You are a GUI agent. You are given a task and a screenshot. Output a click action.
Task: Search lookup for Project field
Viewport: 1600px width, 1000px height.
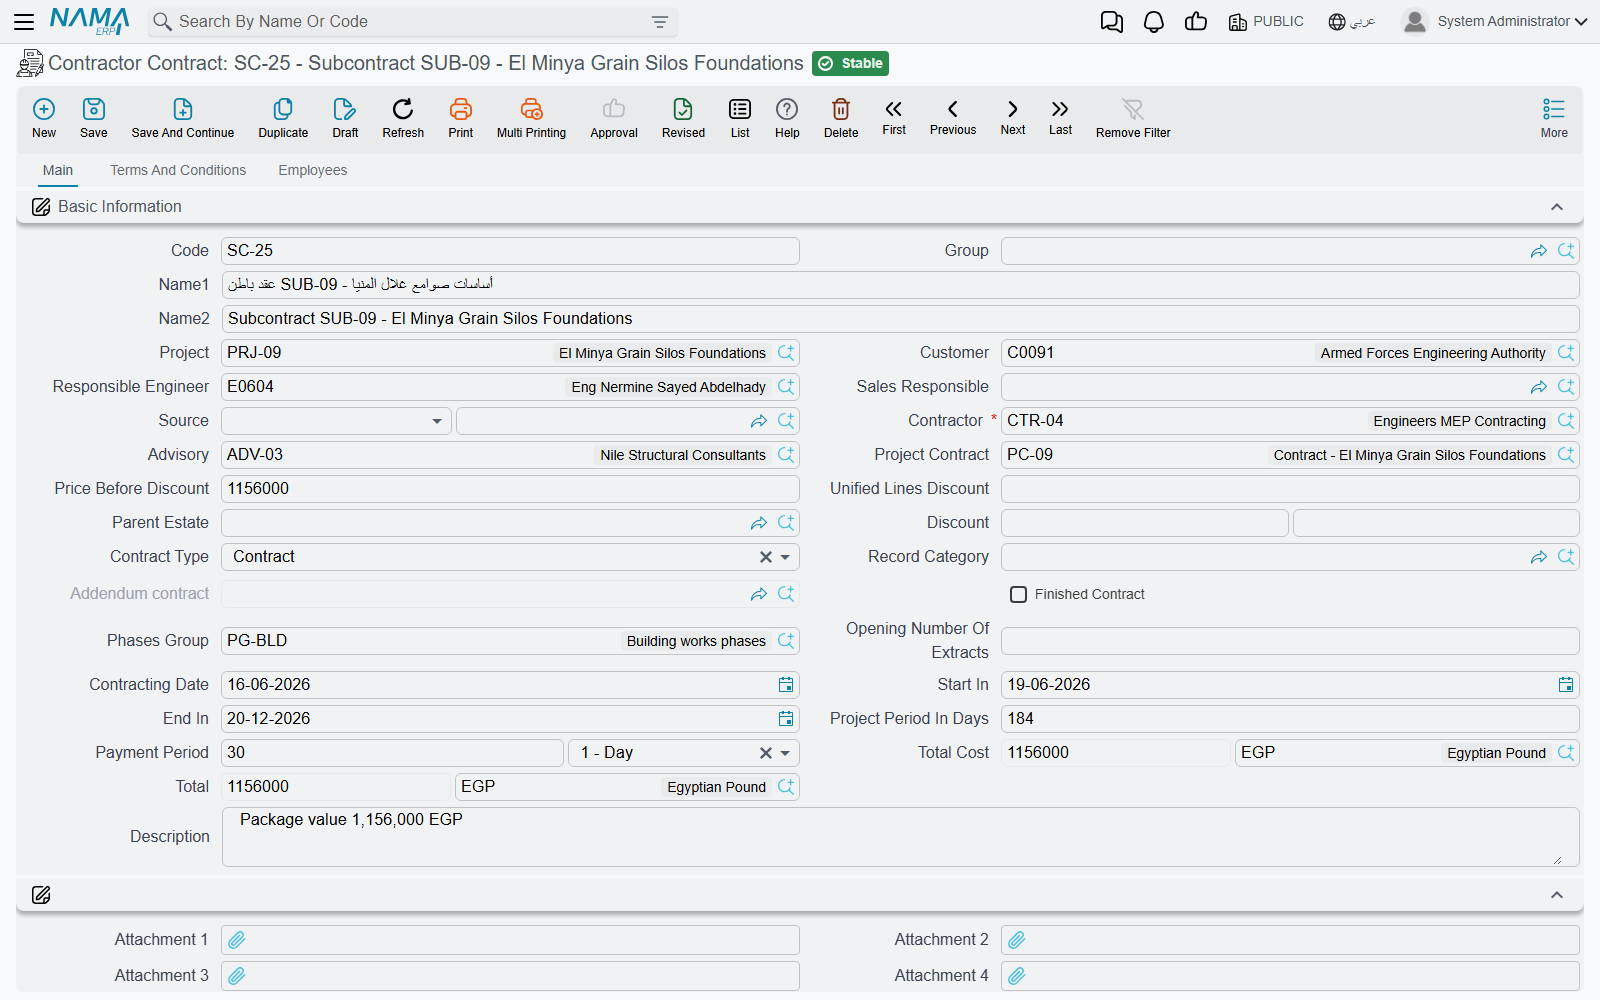pos(786,353)
